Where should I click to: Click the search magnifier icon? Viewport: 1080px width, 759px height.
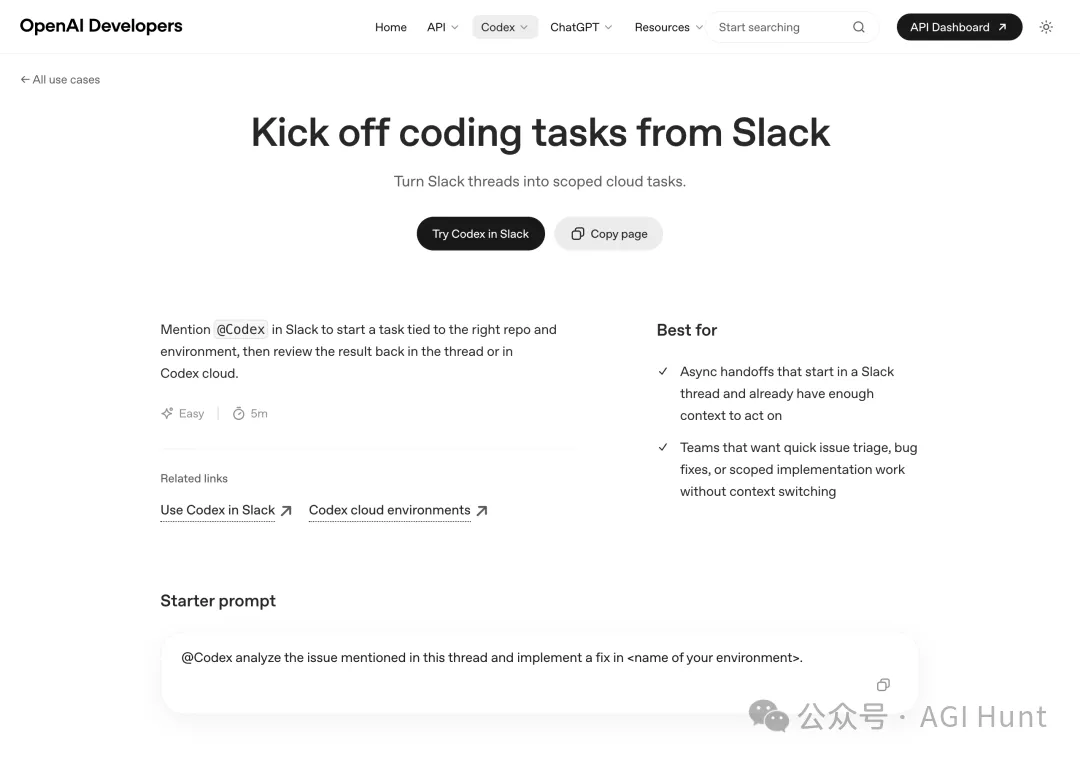tap(858, 27)
